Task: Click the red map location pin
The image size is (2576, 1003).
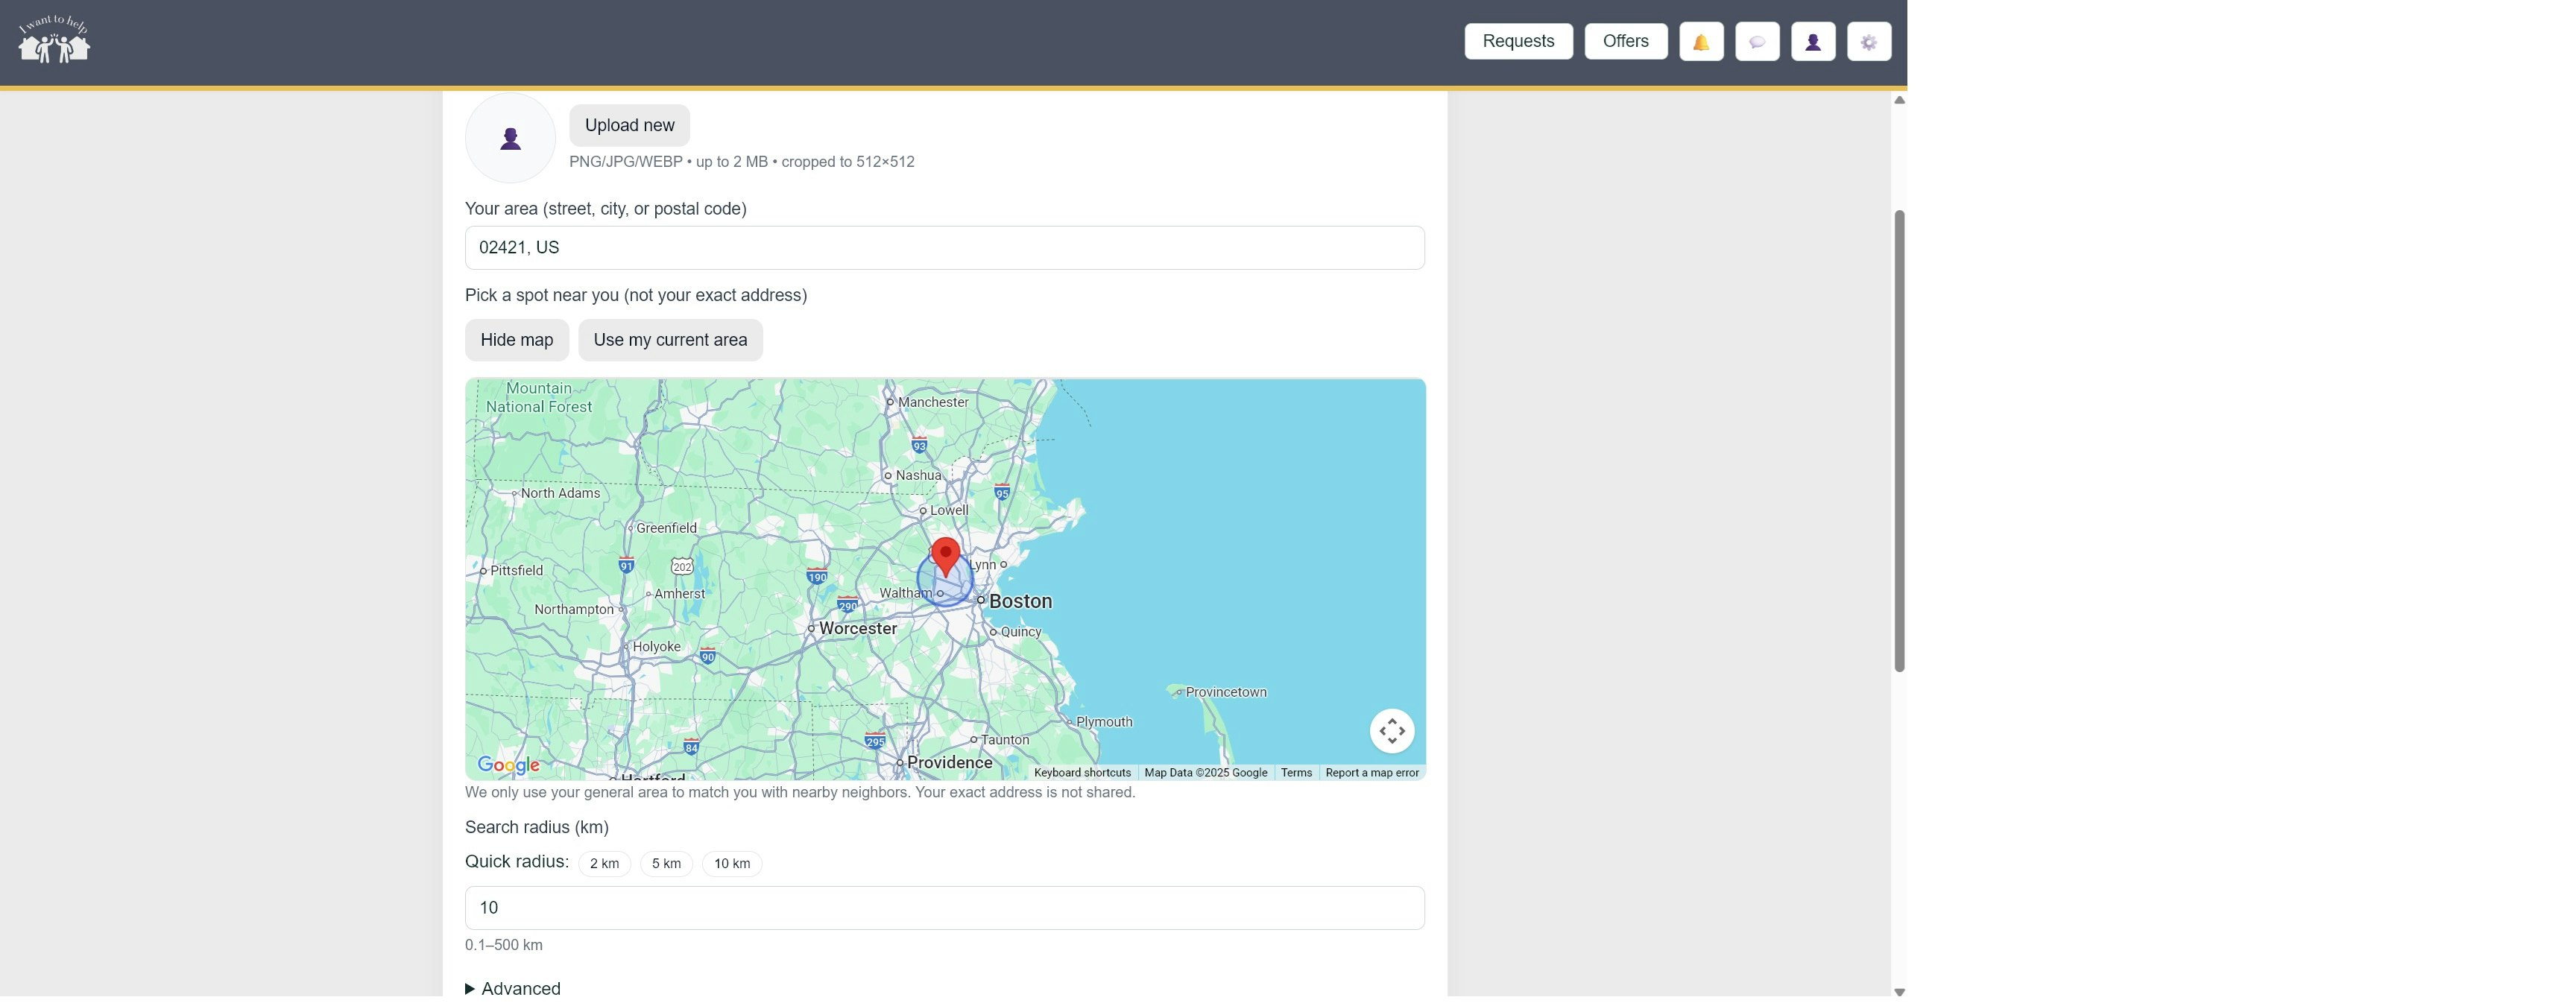Action: pyautogui.click(x=945, y=557)
